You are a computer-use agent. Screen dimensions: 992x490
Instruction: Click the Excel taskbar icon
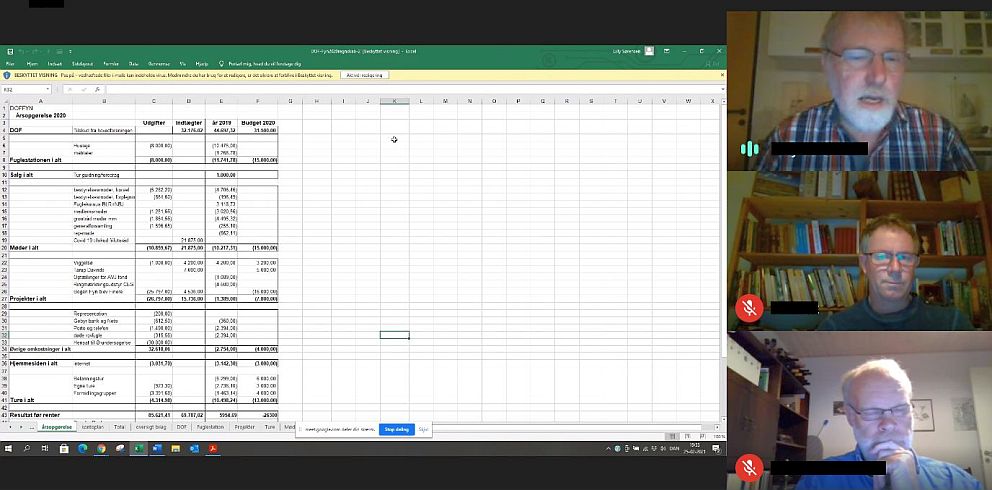[139, 449]
